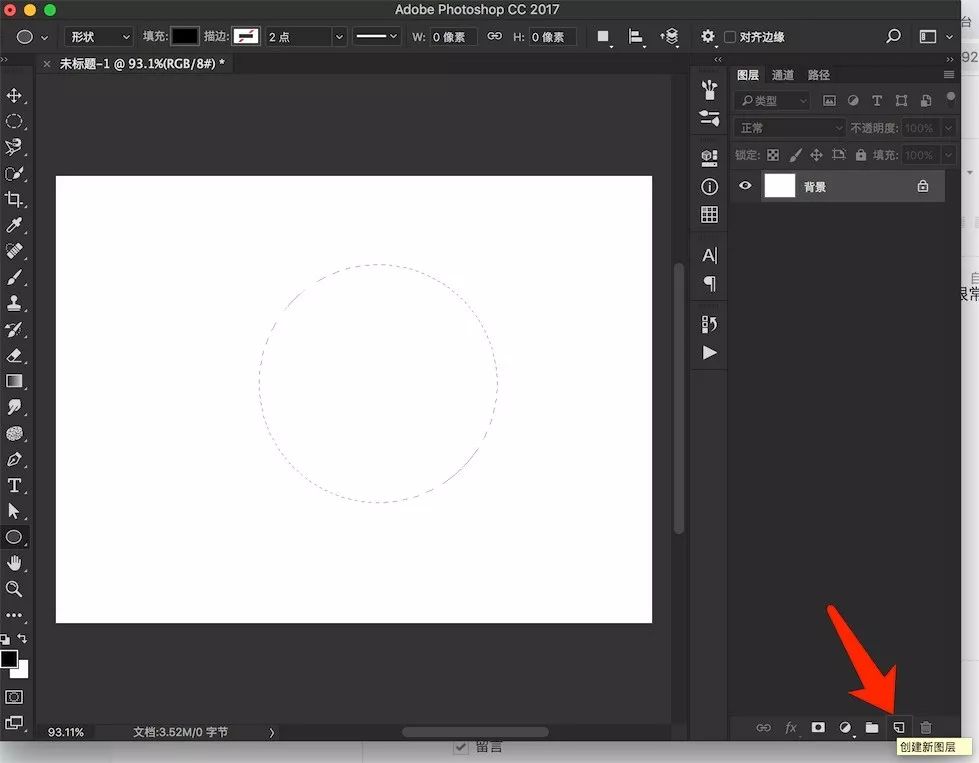Click the W width input field
979x763 pixels.
point(453,37)
